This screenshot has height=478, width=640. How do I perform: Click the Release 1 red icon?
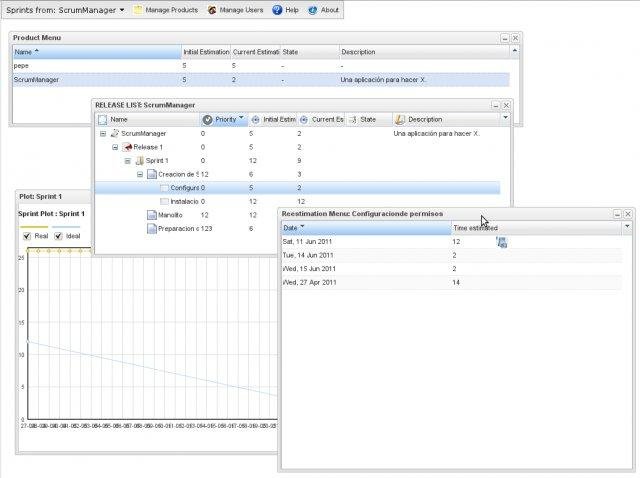pos(127,147)
